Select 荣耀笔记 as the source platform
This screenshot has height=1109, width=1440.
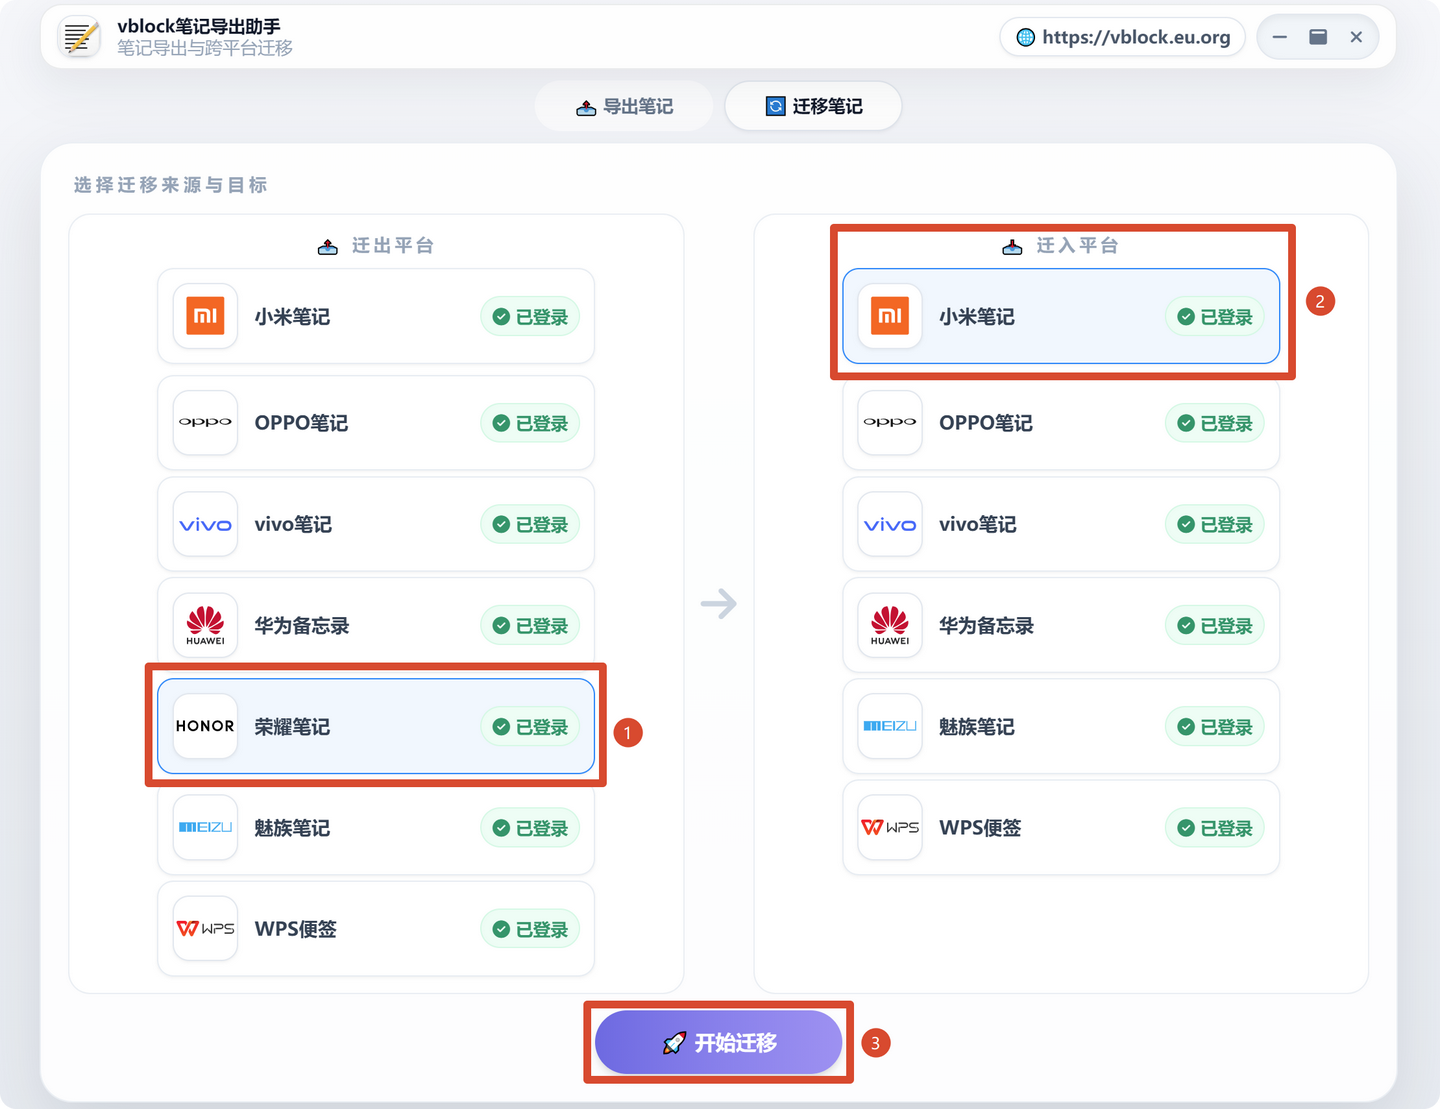(376, 726)
